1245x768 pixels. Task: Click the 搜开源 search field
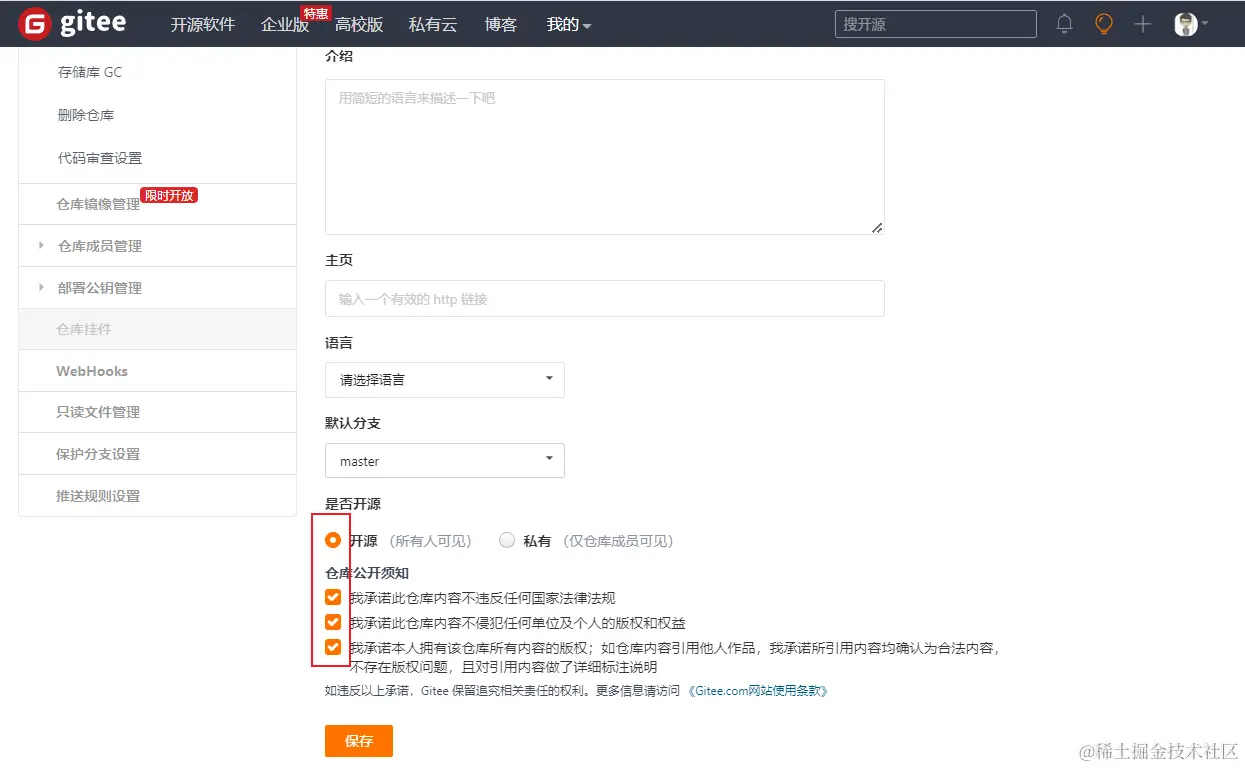[936, 24]
